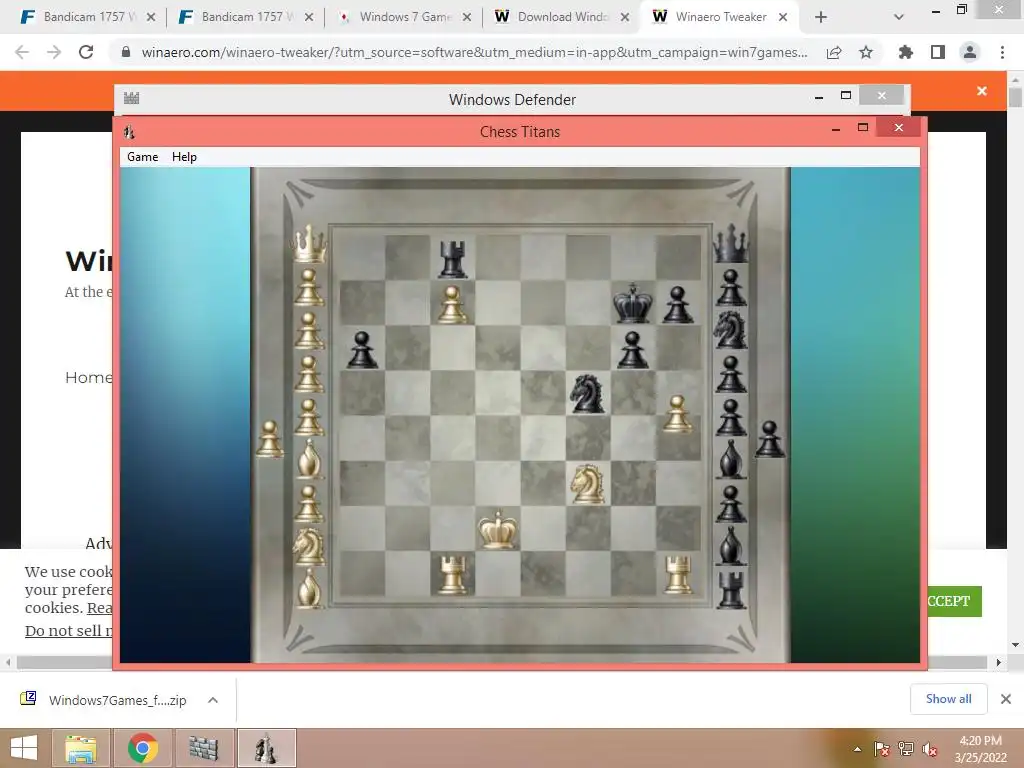This screenshot has height=768, width=1024.
Task: Click the taskbar clock 4:20 PM
Action: pyautogui.click(x=980, y=741)
